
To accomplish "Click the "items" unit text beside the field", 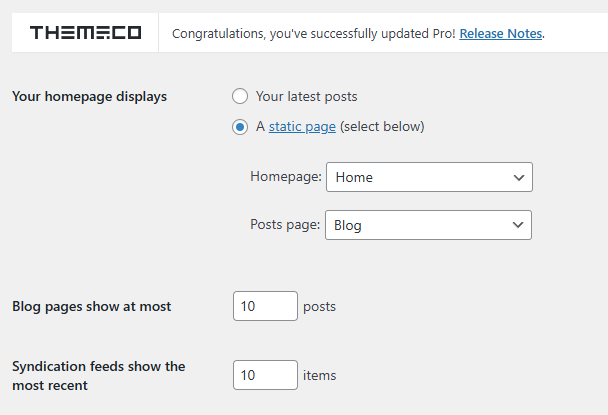I will [319, 376].
